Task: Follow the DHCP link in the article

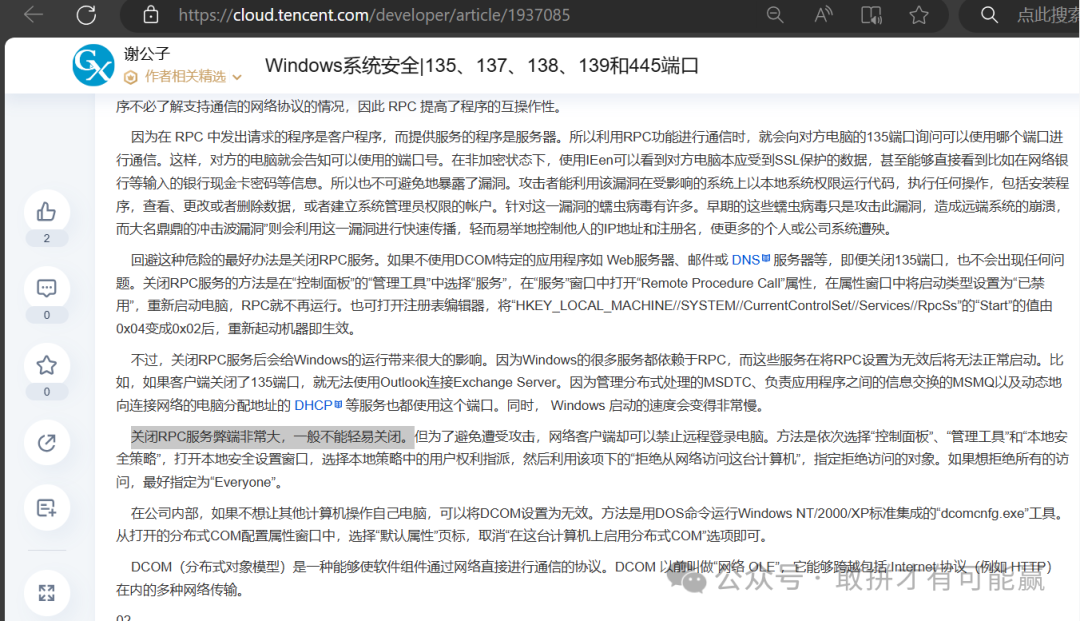Action: [x=312, y=405]
